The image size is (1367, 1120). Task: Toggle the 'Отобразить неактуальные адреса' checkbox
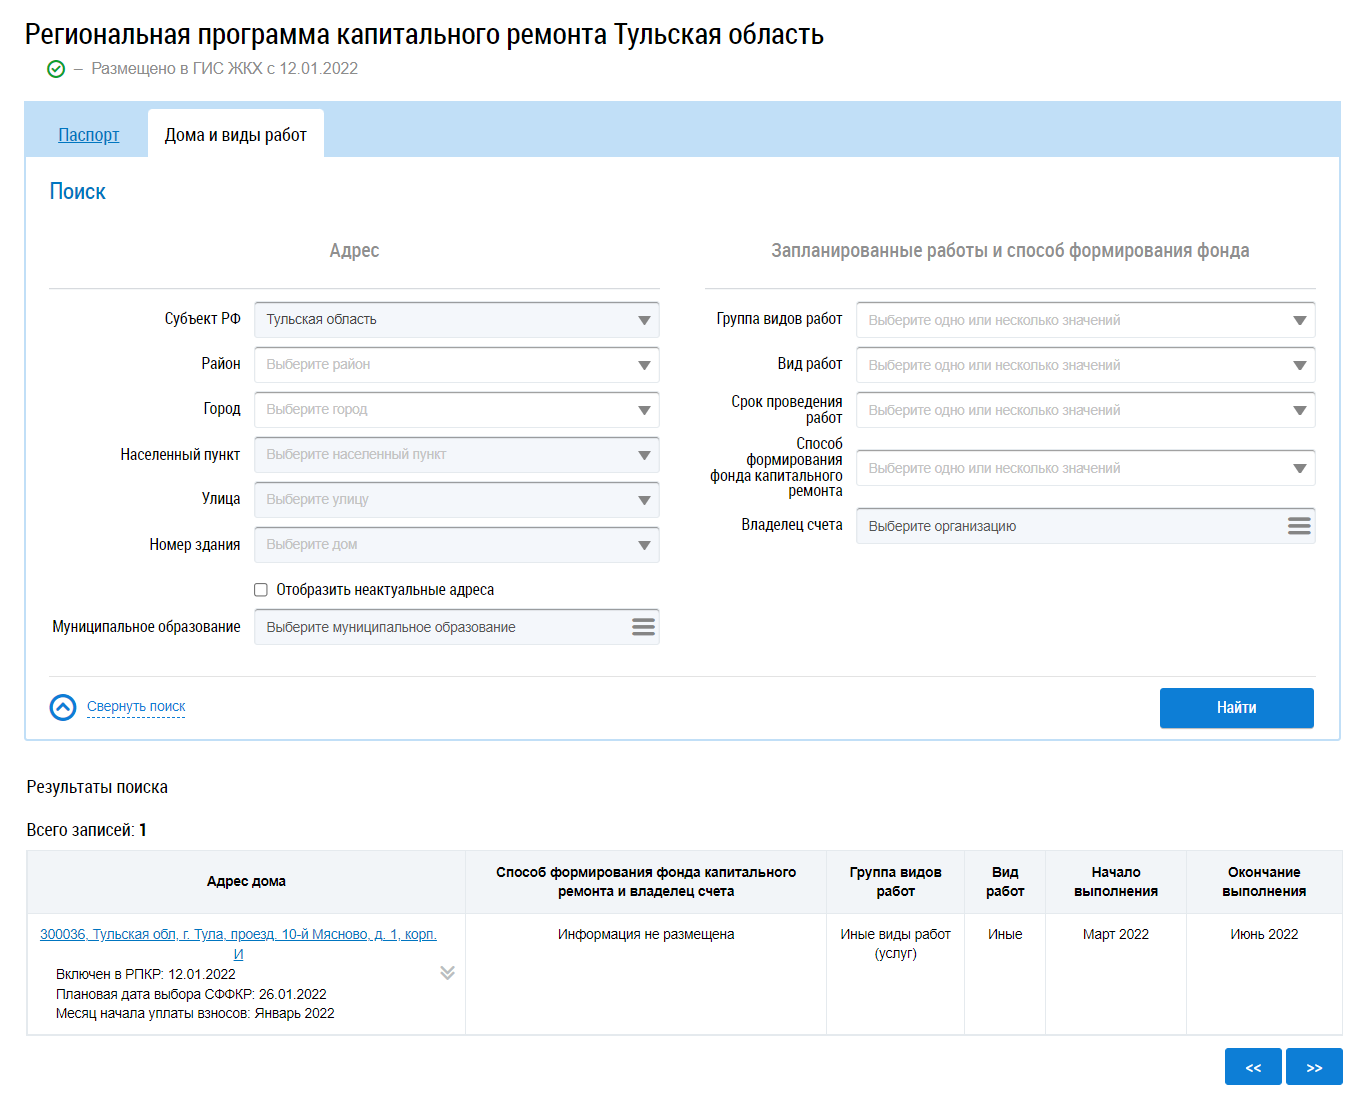(x=261, y=590)
